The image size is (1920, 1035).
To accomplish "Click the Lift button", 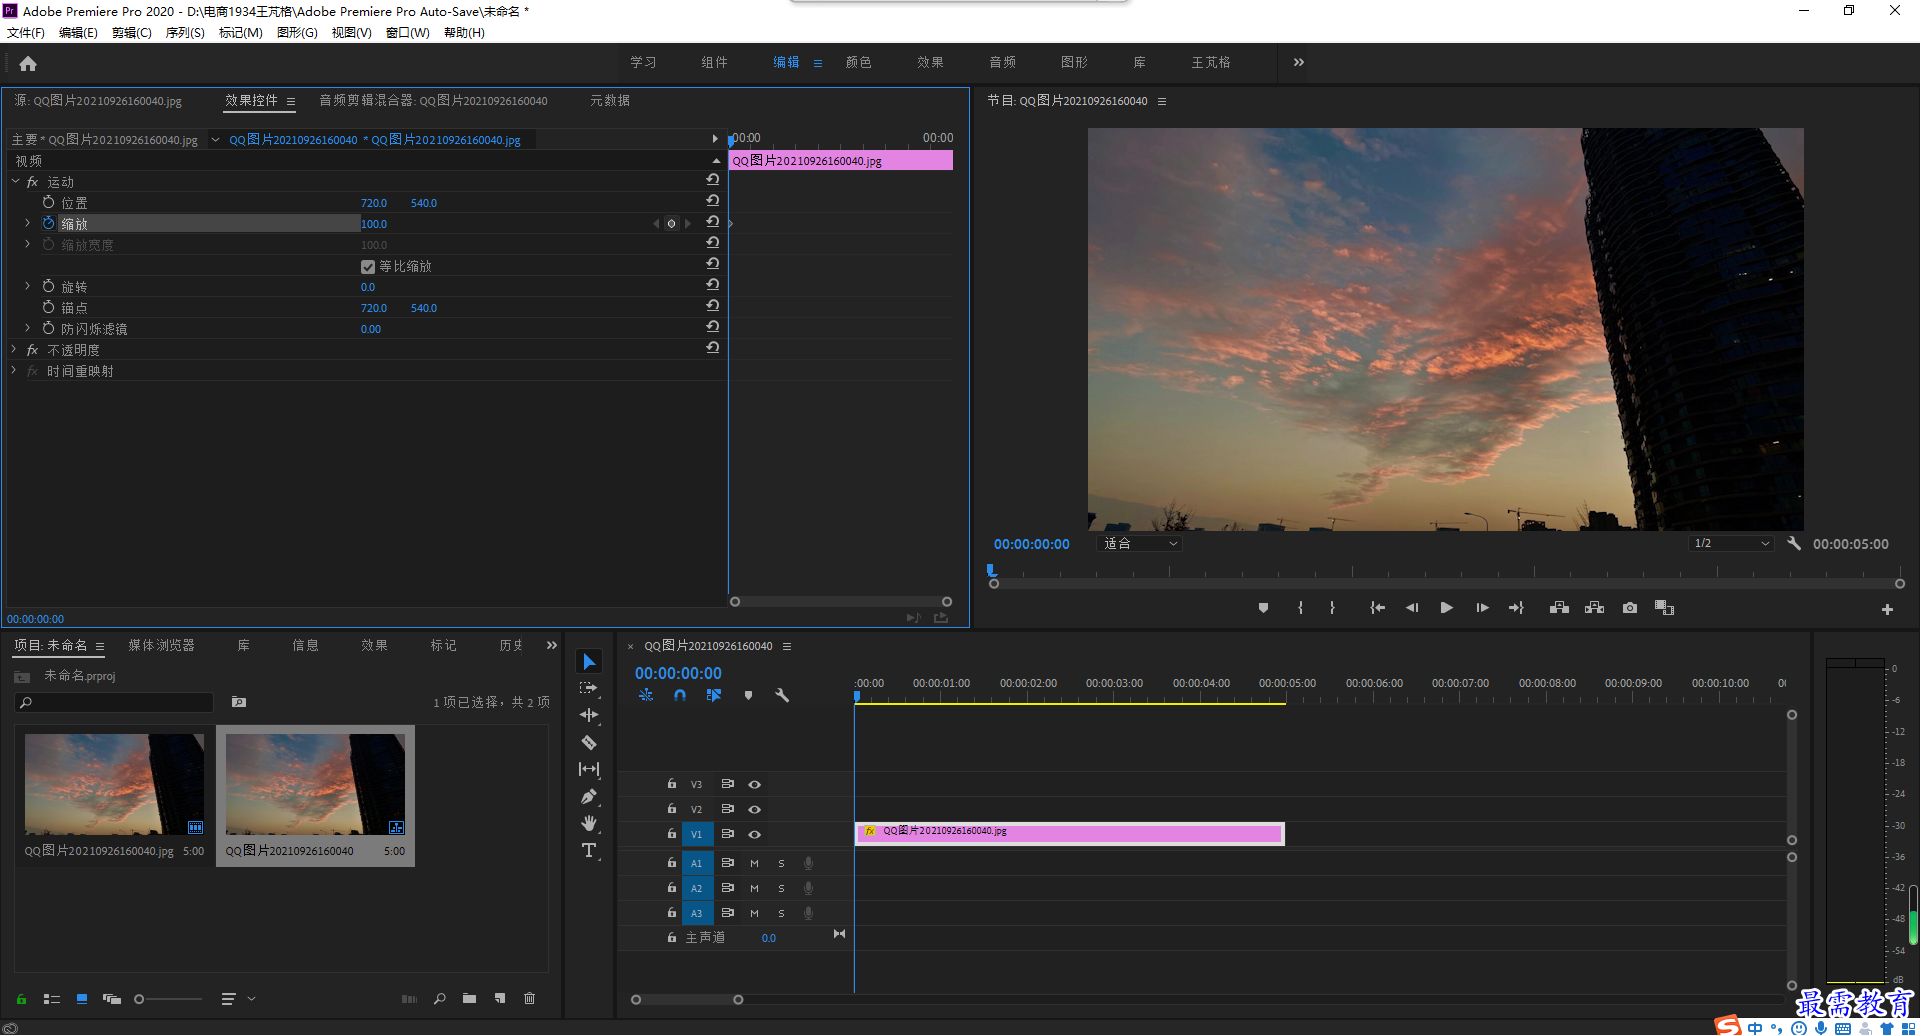I will [x=1559, y=608].
